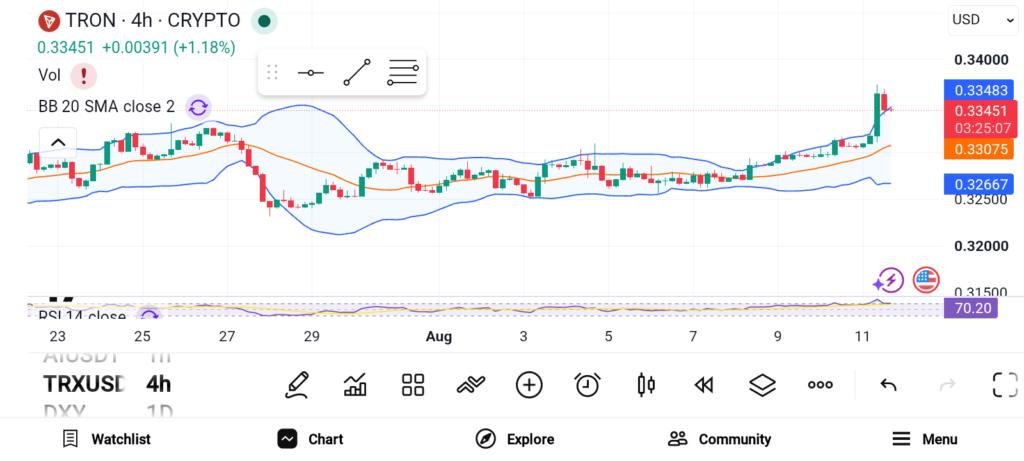Open the layers Object tree icon

(x=762, y=385)
